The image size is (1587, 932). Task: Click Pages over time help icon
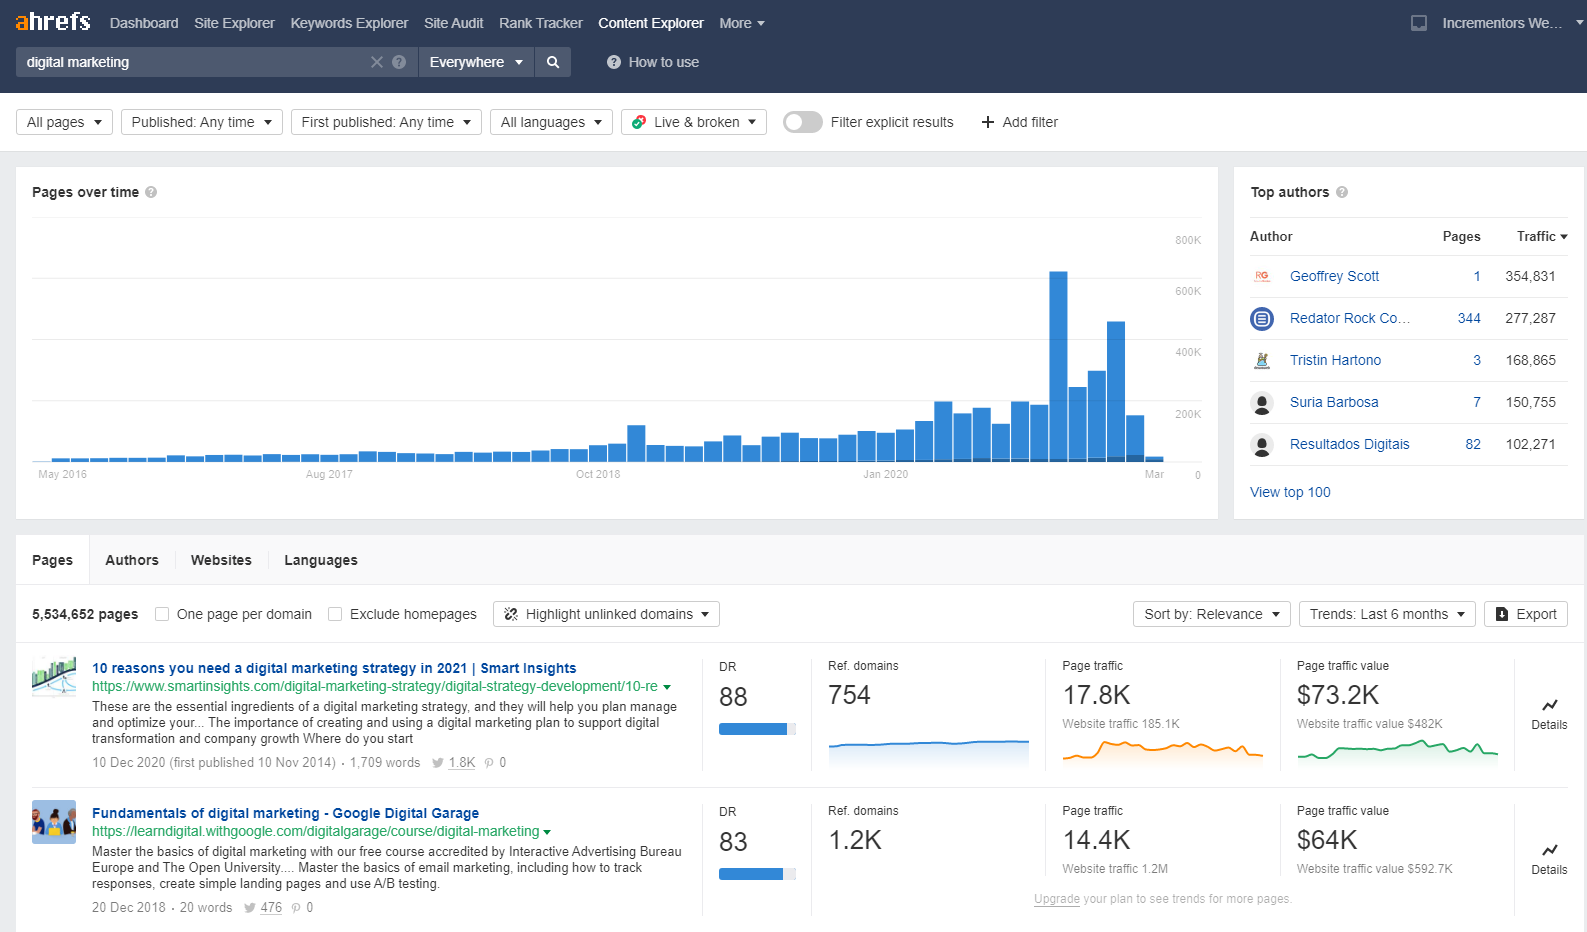pos(151,192)
